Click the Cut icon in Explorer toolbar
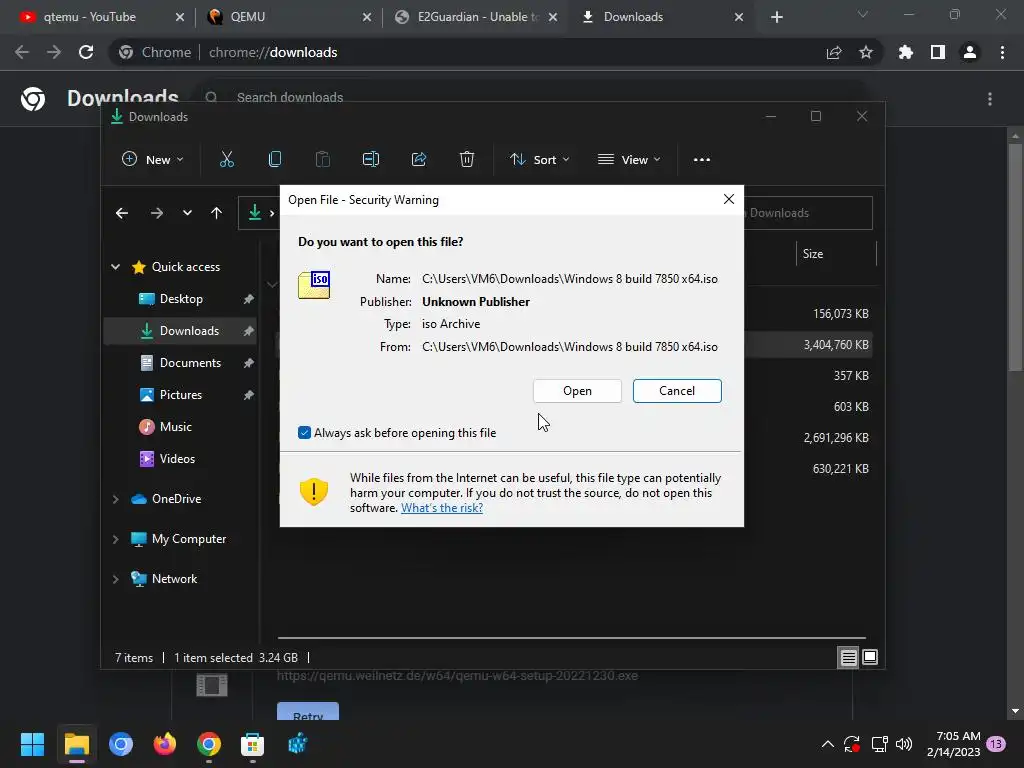Viewport: 1024px width, 768px height. pos(227,159)
